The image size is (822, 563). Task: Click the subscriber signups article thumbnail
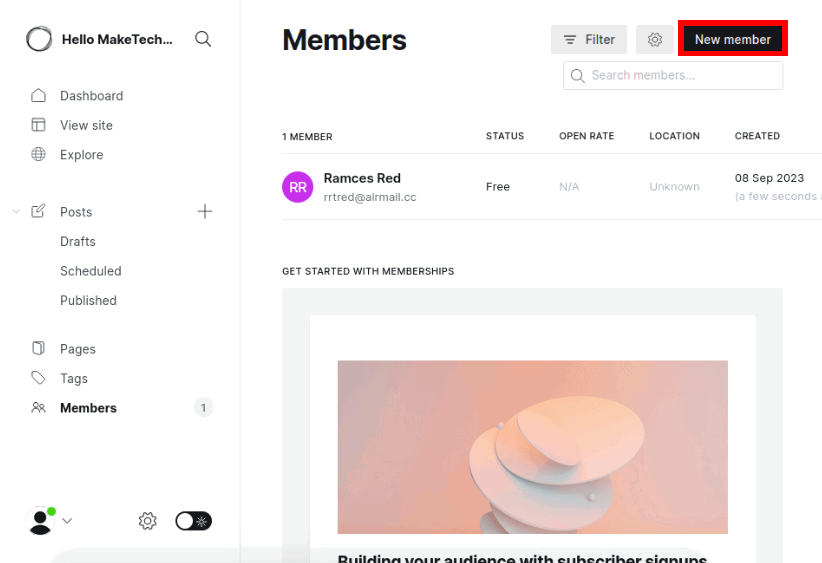click(532, 446)
